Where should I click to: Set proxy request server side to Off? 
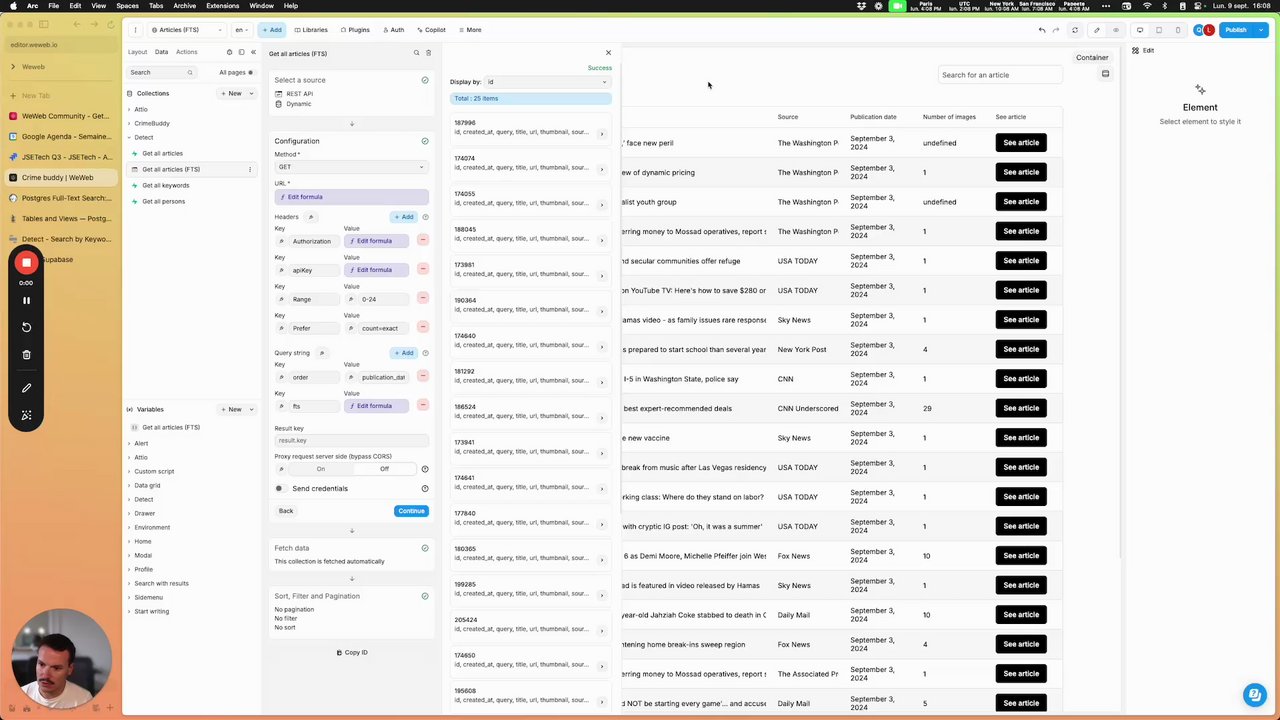[384, 469]
